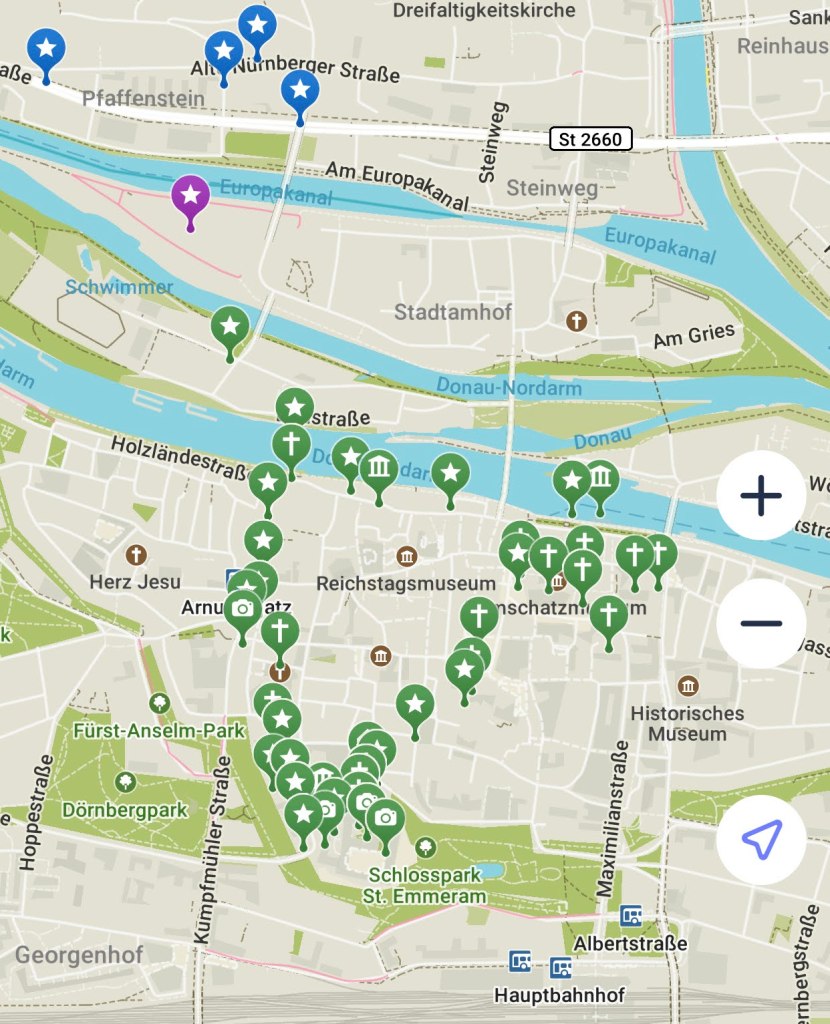This screenshot has width=830, height=1024.
Task: Tap the Dörnbergpark tree icon
Action: 125,781
